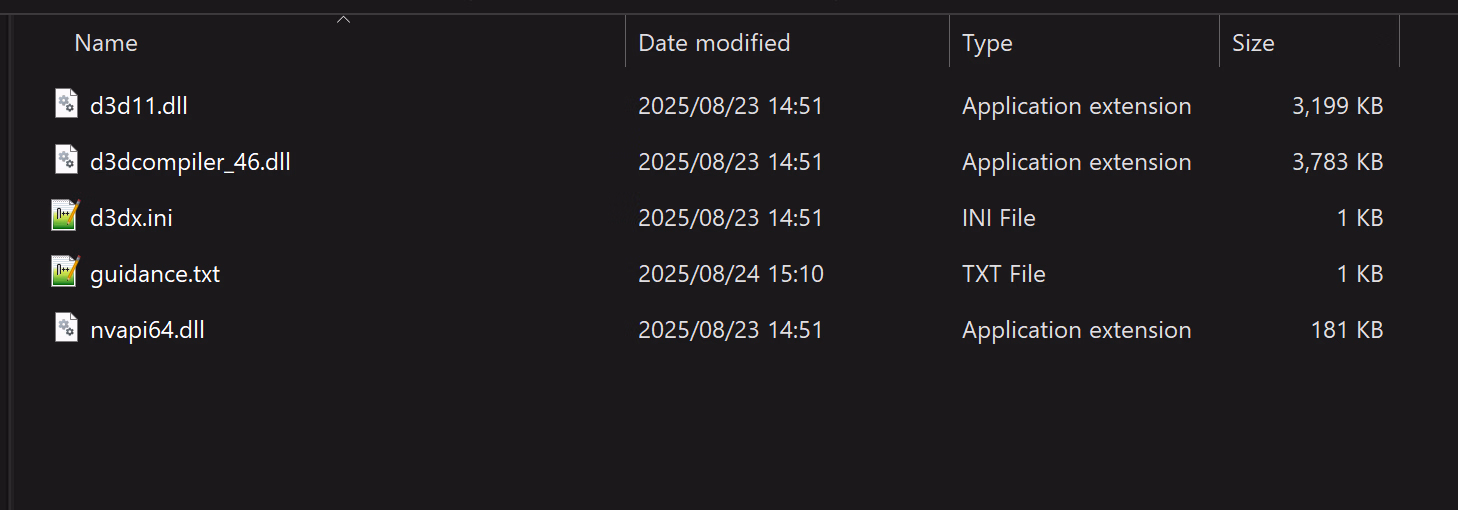Click the 2025/08/24 15:10 date of guidance.txt
1458x510 pixels.
[x=730, y=274]
